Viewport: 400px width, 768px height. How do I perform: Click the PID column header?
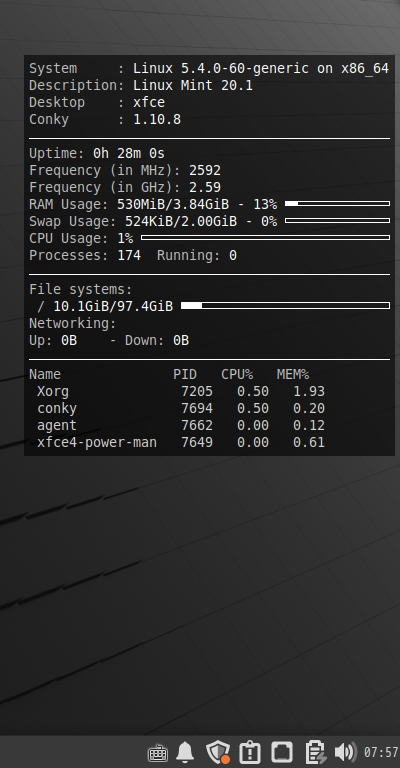coord(185,375)
